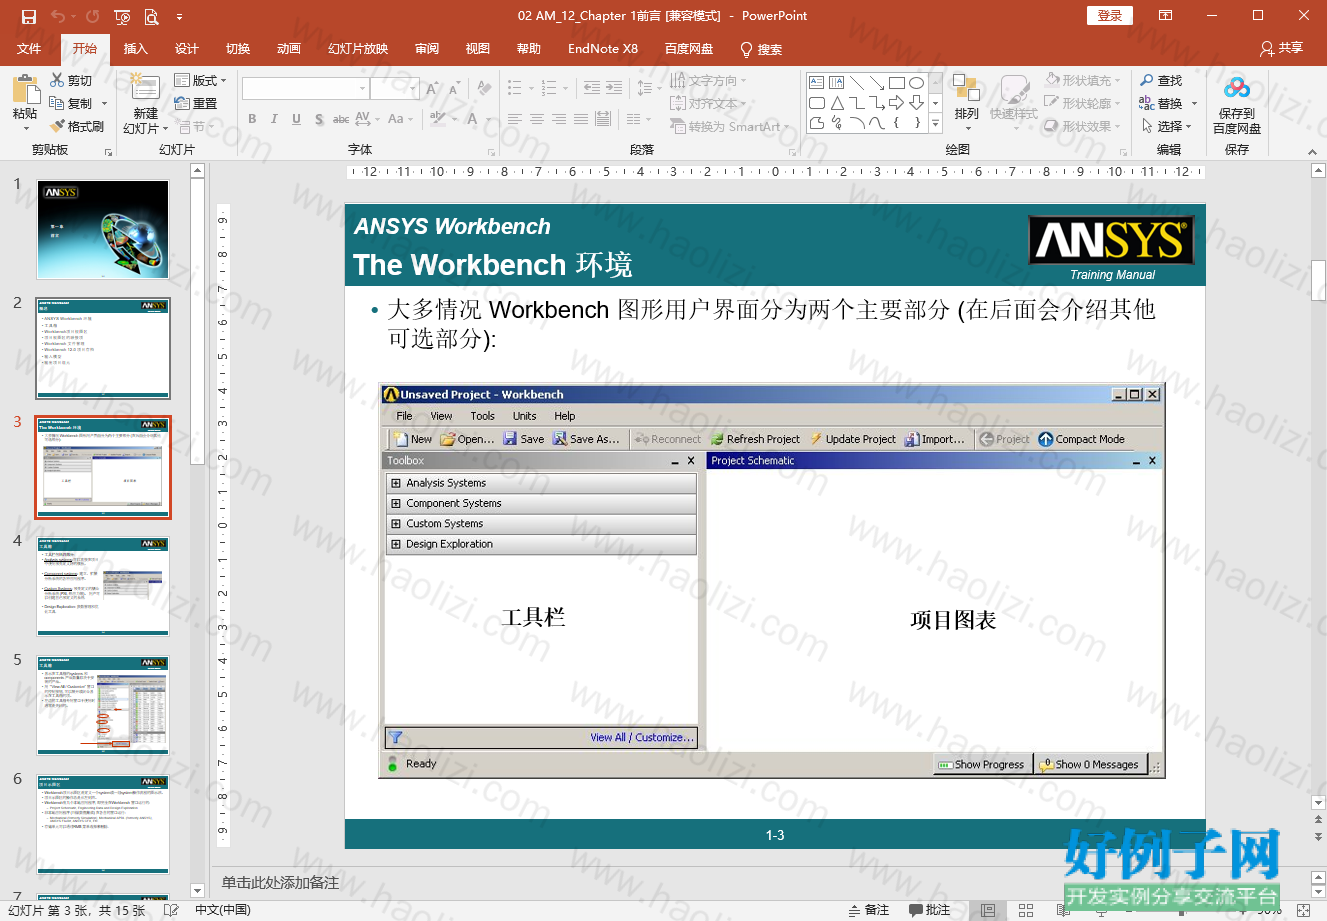
Task: Click the notes pane placeholder 单击此处添加备注
Action: [280, 883]
